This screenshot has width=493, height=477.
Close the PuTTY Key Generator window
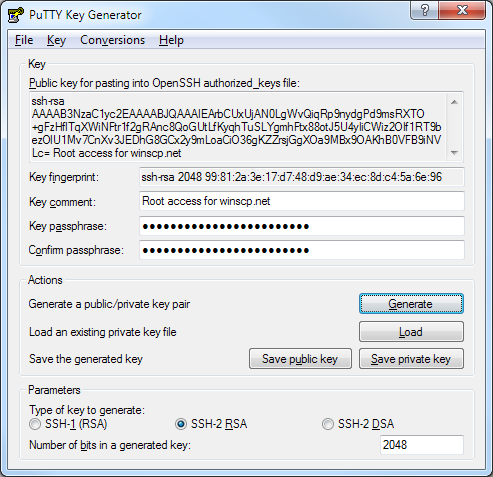[x=462, y=10]
